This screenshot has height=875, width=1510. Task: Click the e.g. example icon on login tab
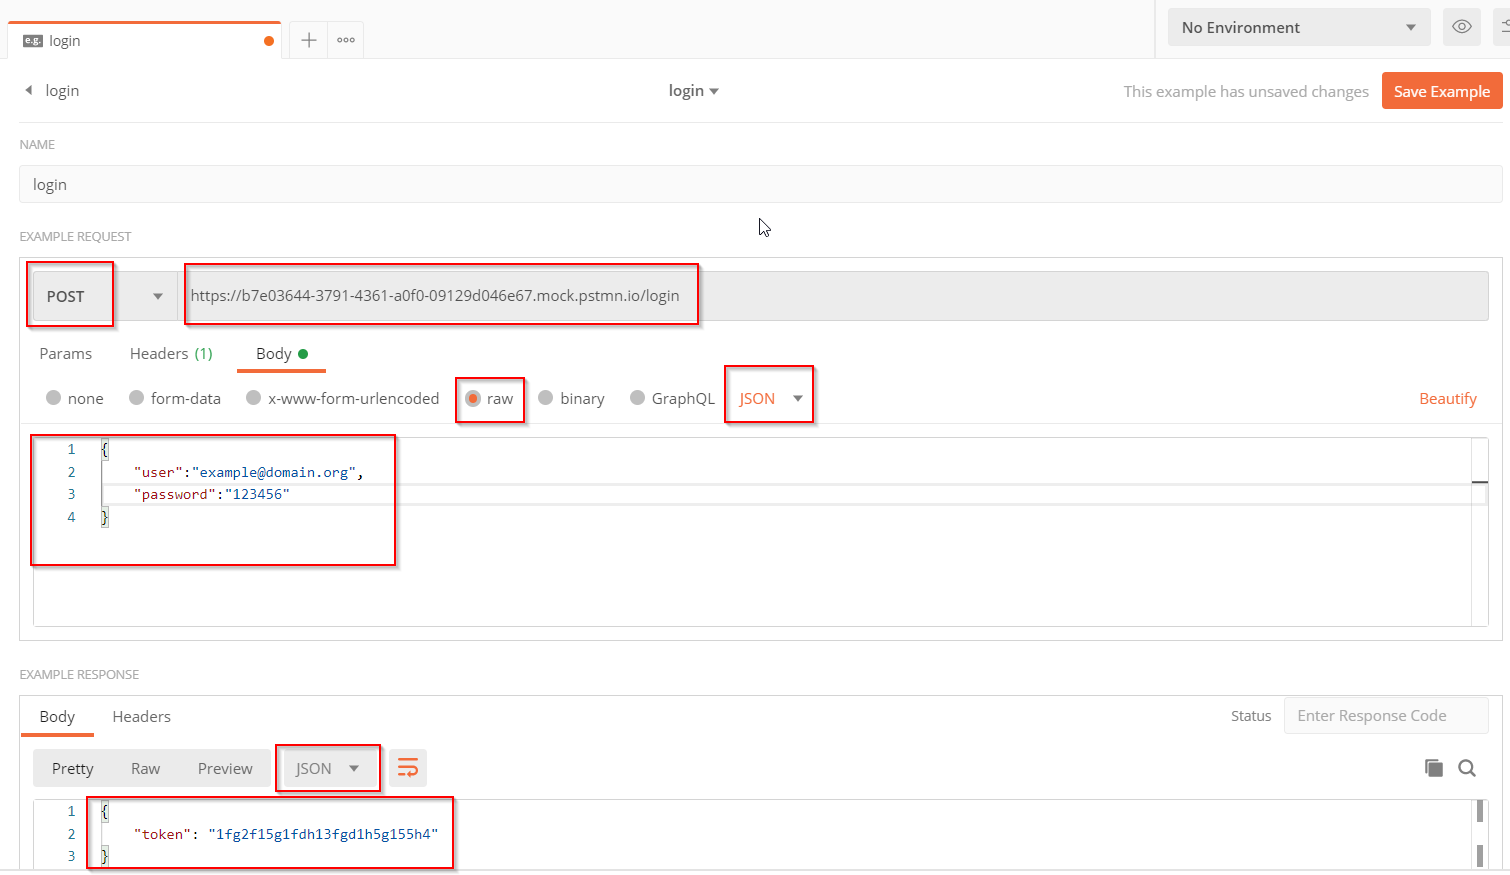tap(33, 41)
